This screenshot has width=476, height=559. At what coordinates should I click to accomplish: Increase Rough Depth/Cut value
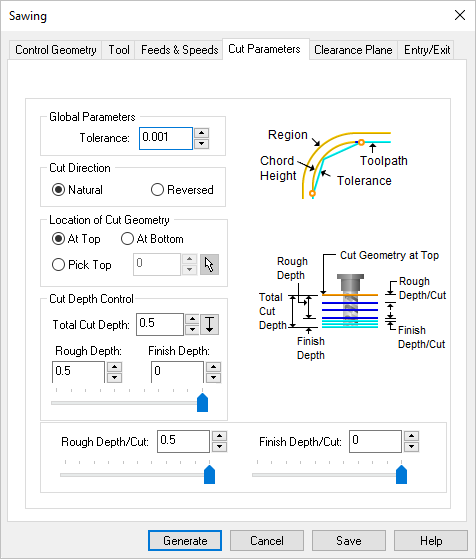[219, 436]
